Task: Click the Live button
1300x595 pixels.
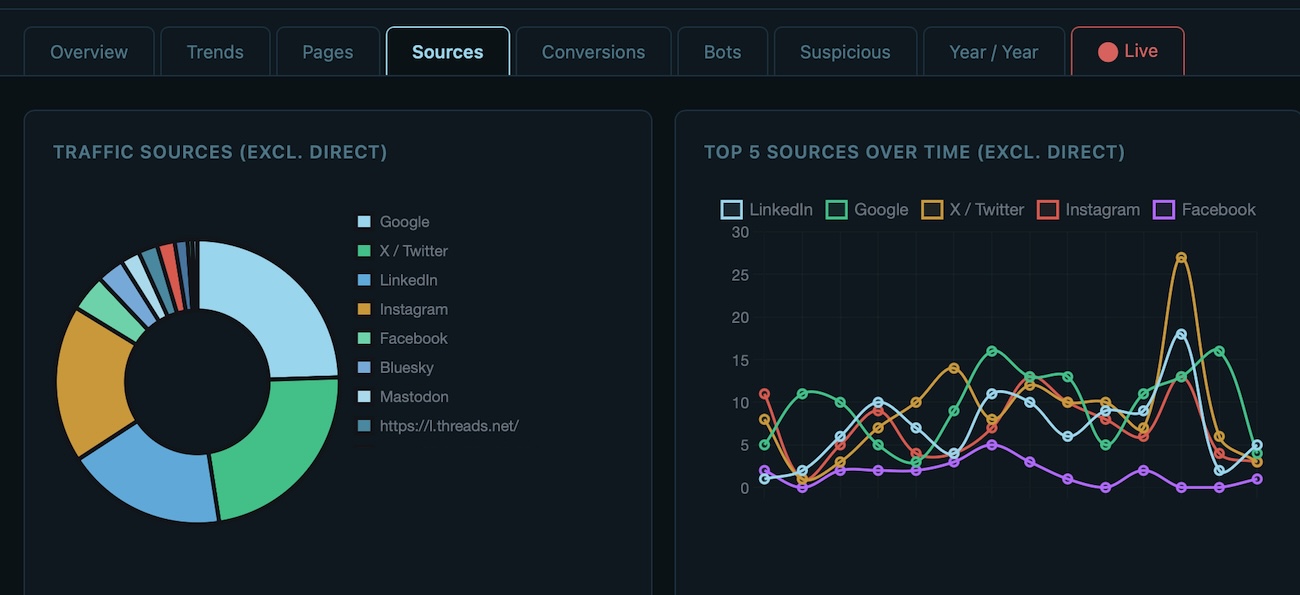Action: [x=1127, y=51]
